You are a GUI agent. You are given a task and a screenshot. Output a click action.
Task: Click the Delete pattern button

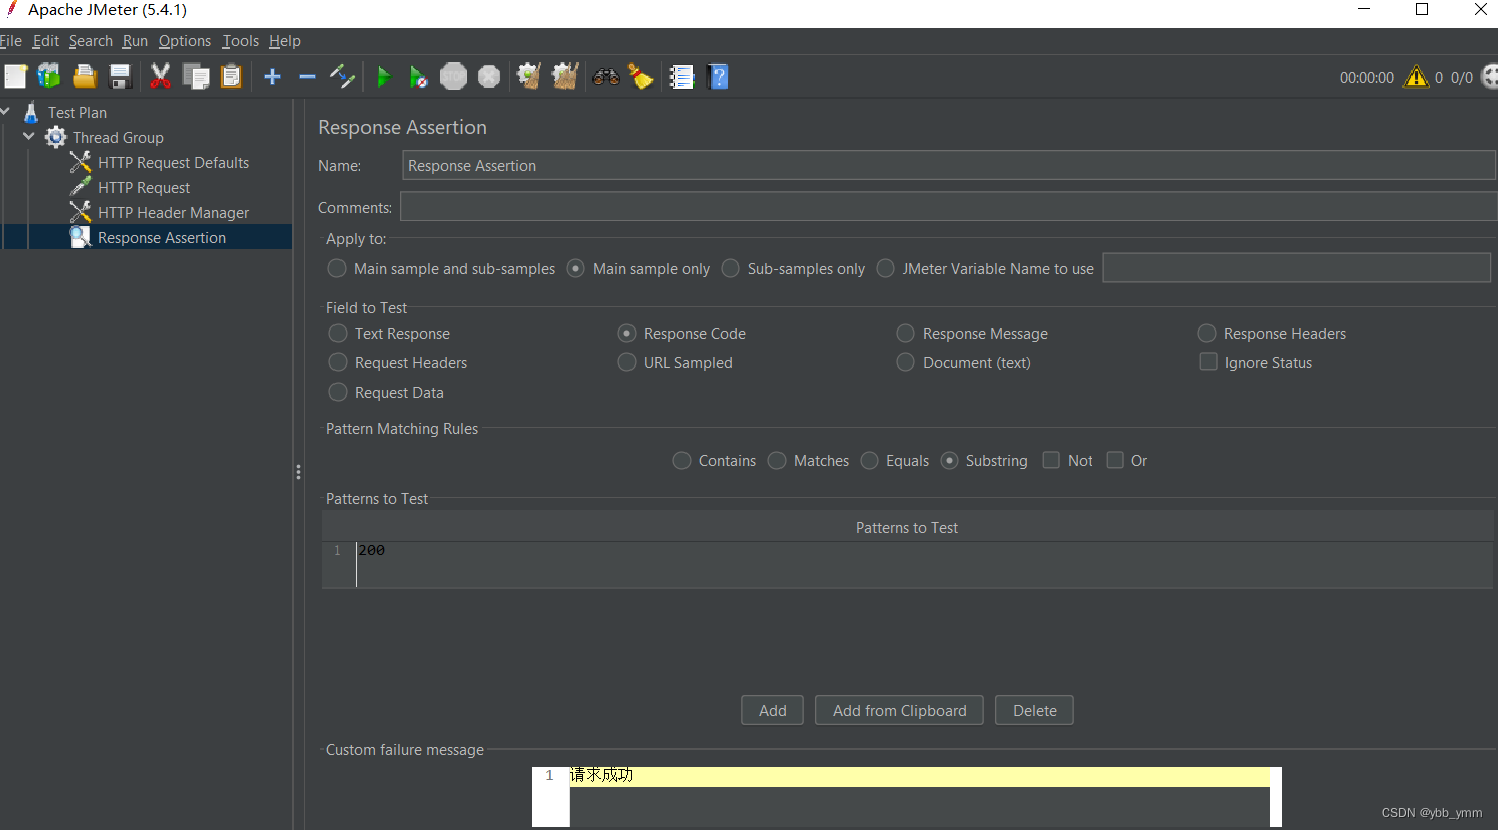1034,710
